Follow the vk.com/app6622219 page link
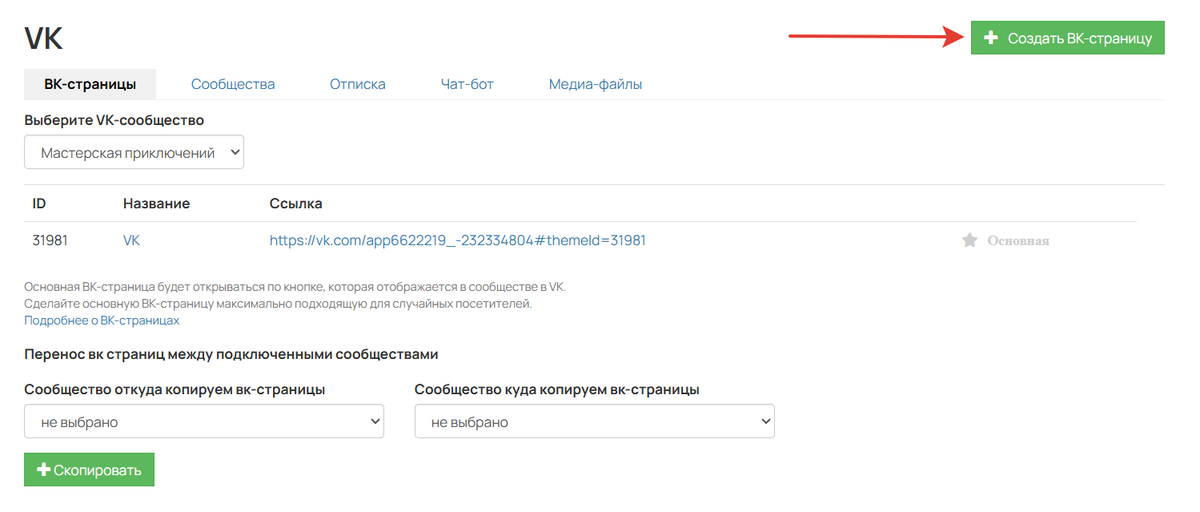 [x=458, y=240]
